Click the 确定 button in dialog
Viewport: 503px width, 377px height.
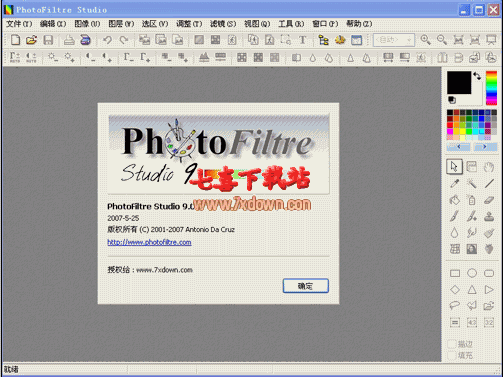click(306, 286)
